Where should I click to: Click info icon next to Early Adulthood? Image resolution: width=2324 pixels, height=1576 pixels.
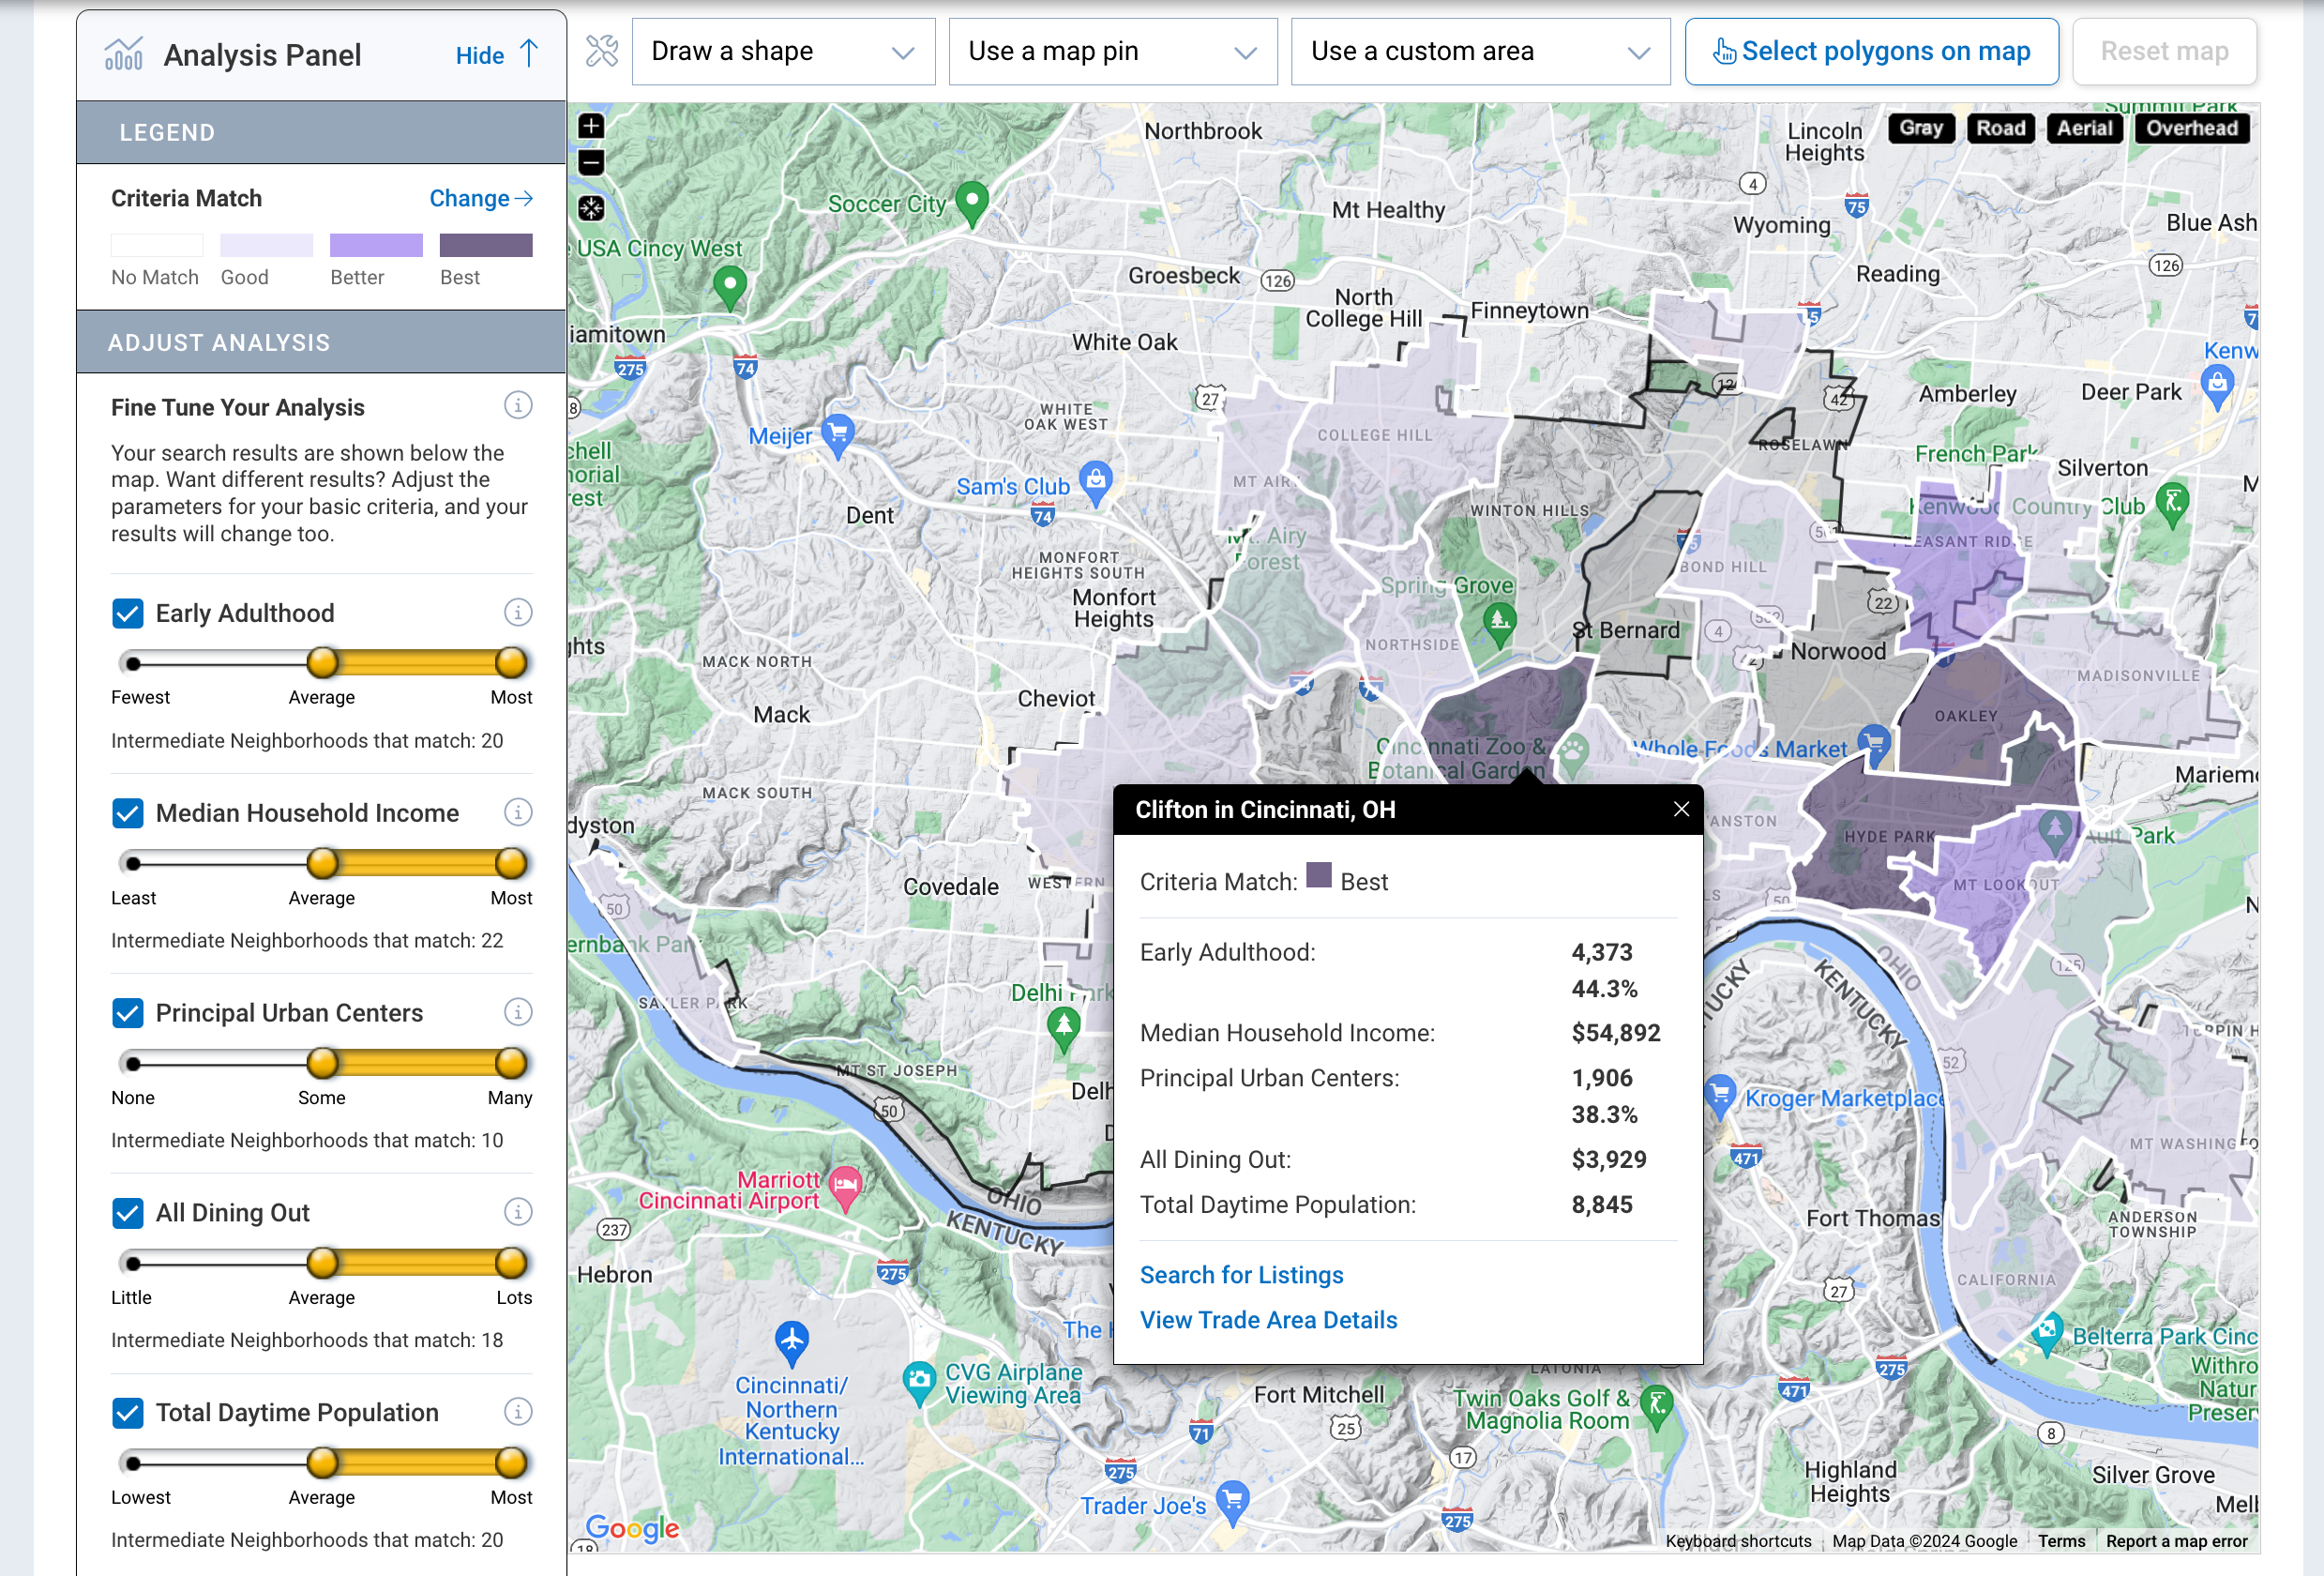[517, 612]
